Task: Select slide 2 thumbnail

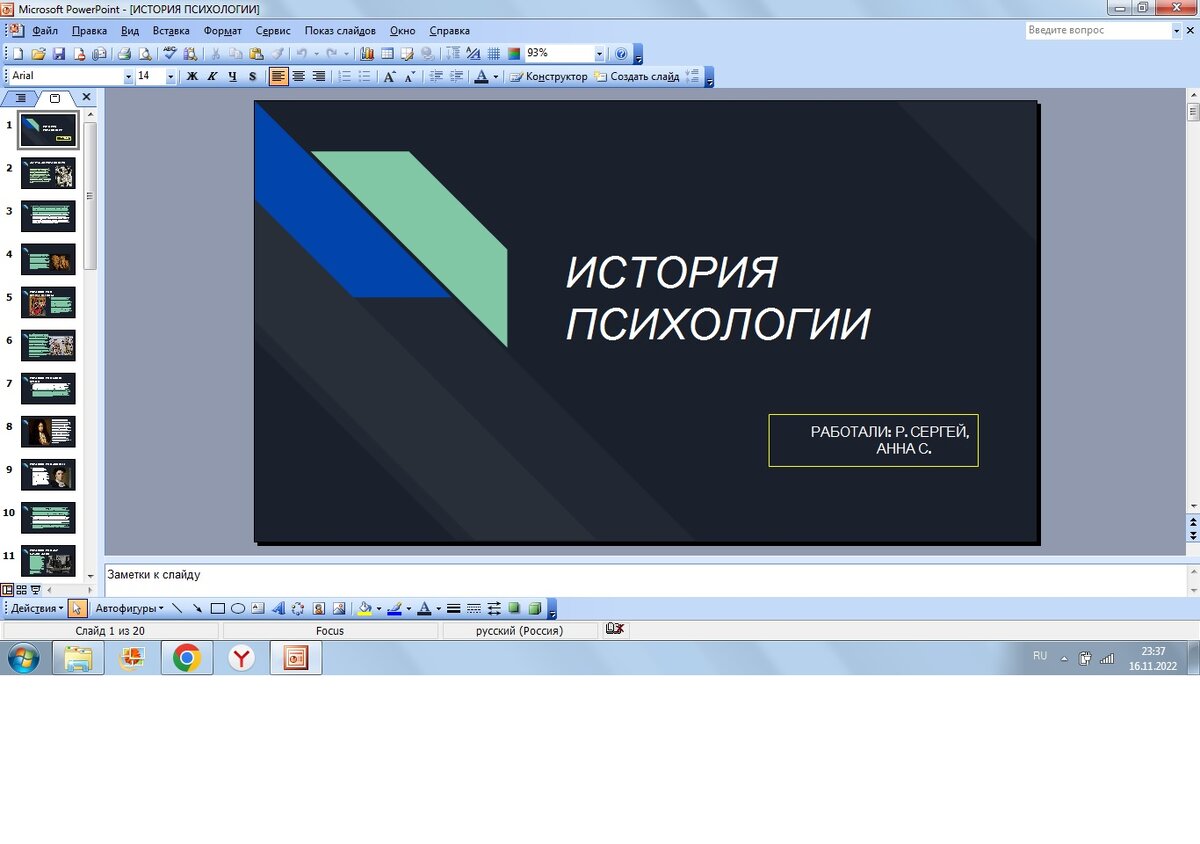Action: (x=48, y=173)
